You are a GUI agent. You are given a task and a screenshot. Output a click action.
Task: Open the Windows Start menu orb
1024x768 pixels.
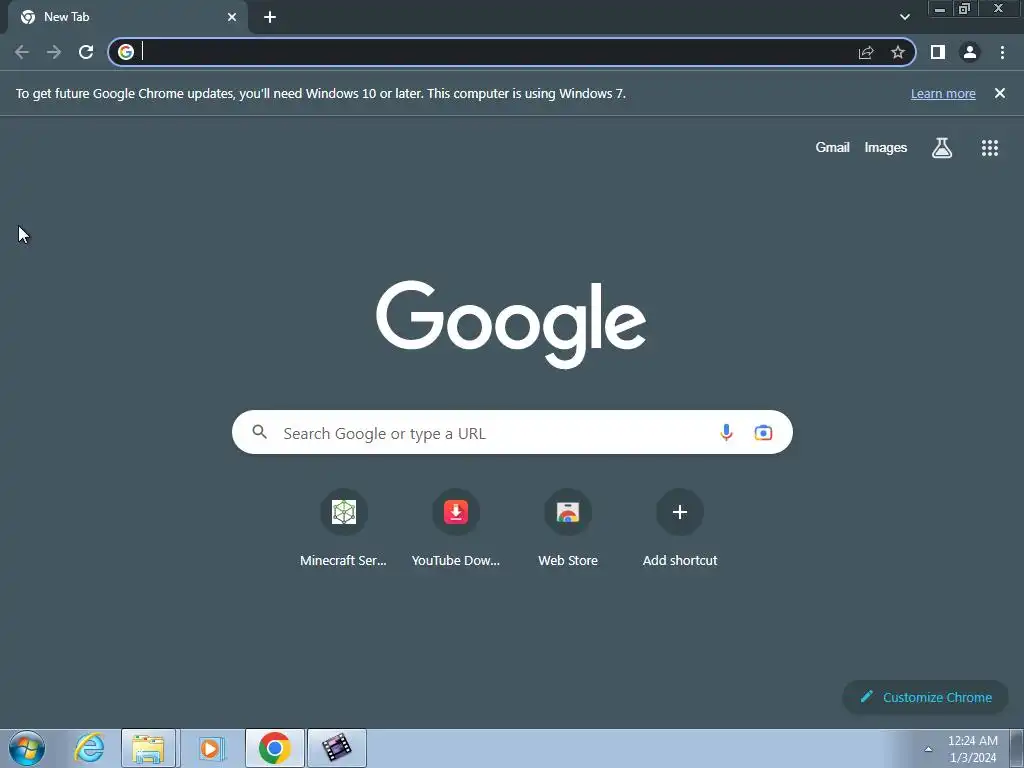click(27, 748)
